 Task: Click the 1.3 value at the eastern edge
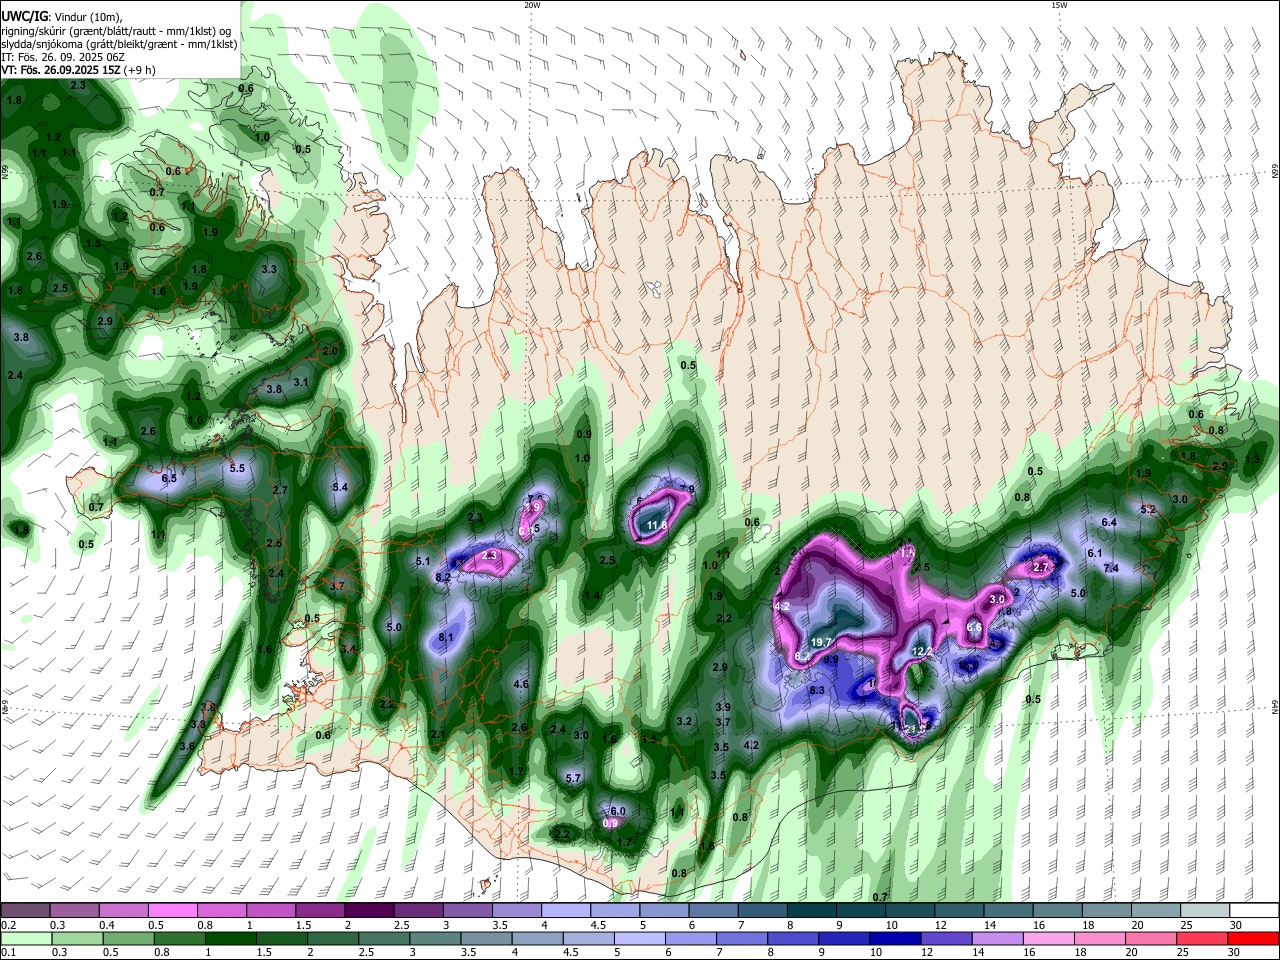pos(1252,459)
